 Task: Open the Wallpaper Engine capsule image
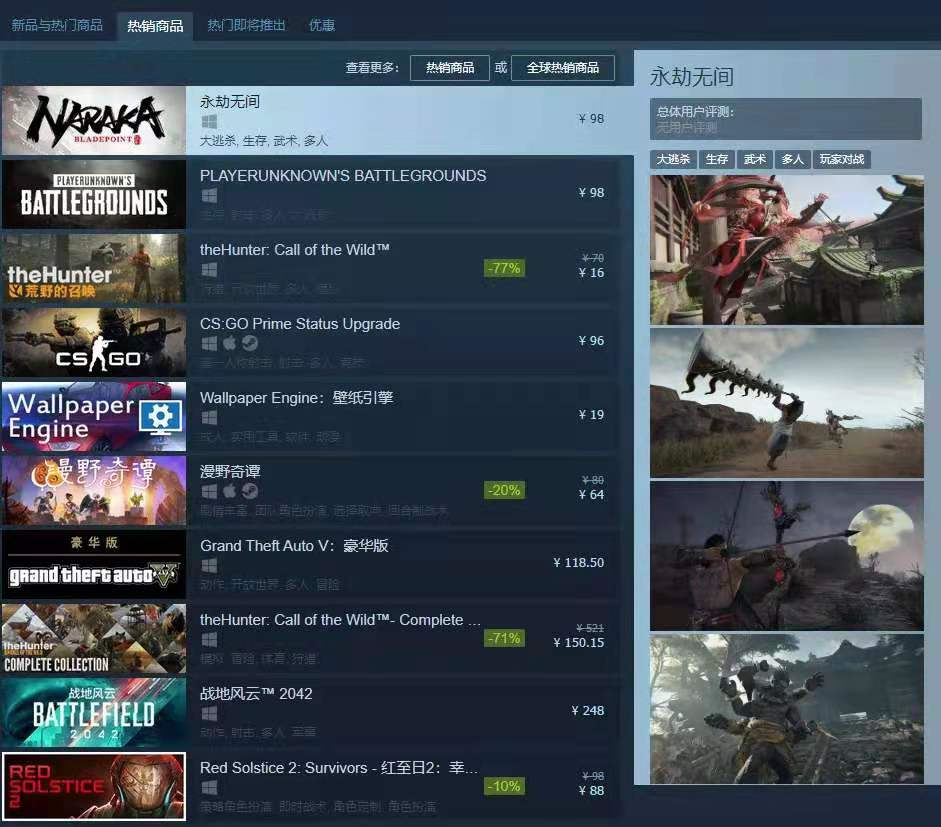[94, 417]
